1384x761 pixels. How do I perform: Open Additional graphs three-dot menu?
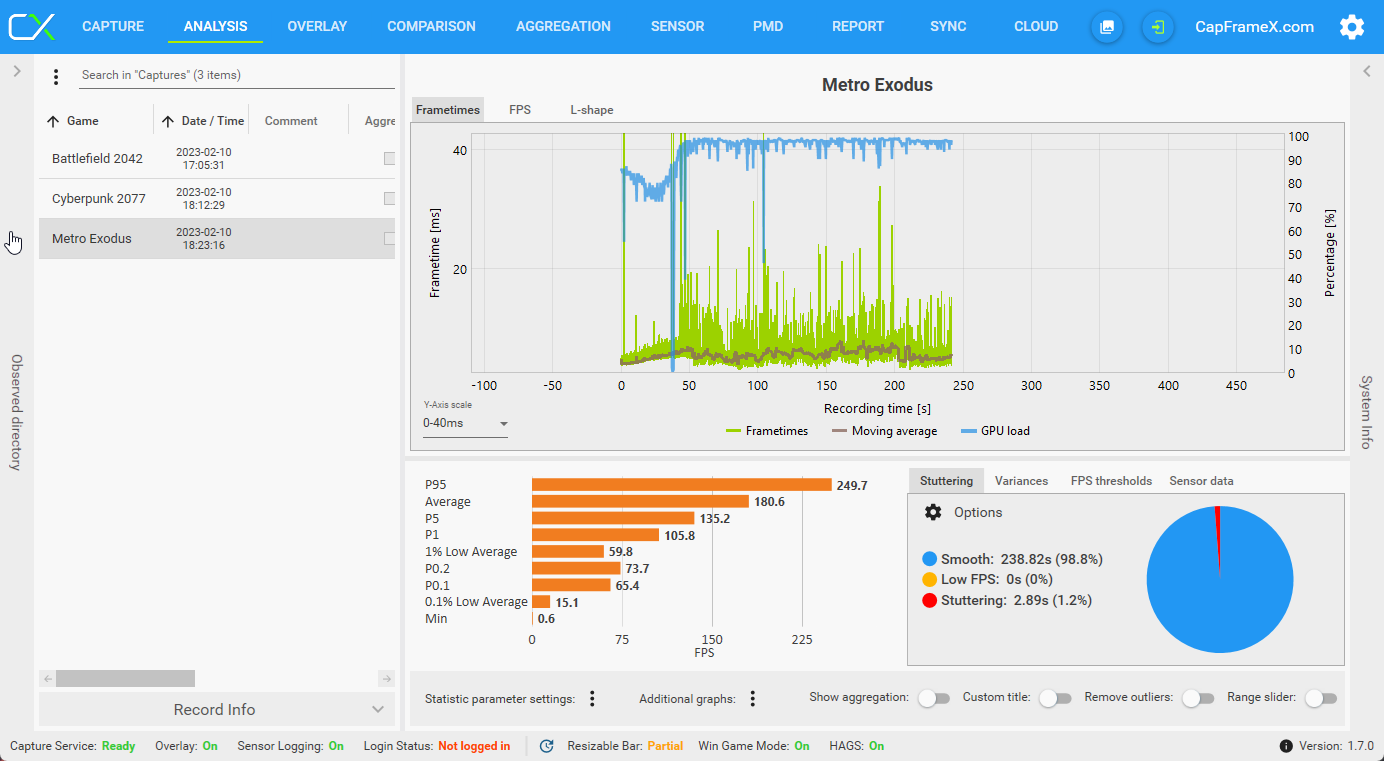pyautogui.click(x=752, y=699)
